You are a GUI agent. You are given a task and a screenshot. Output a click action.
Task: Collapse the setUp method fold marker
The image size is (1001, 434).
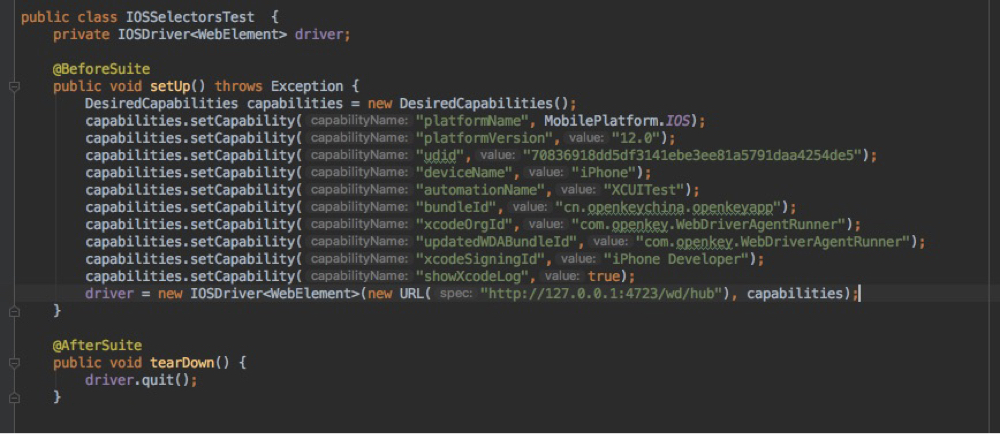[x=15, y=86]
